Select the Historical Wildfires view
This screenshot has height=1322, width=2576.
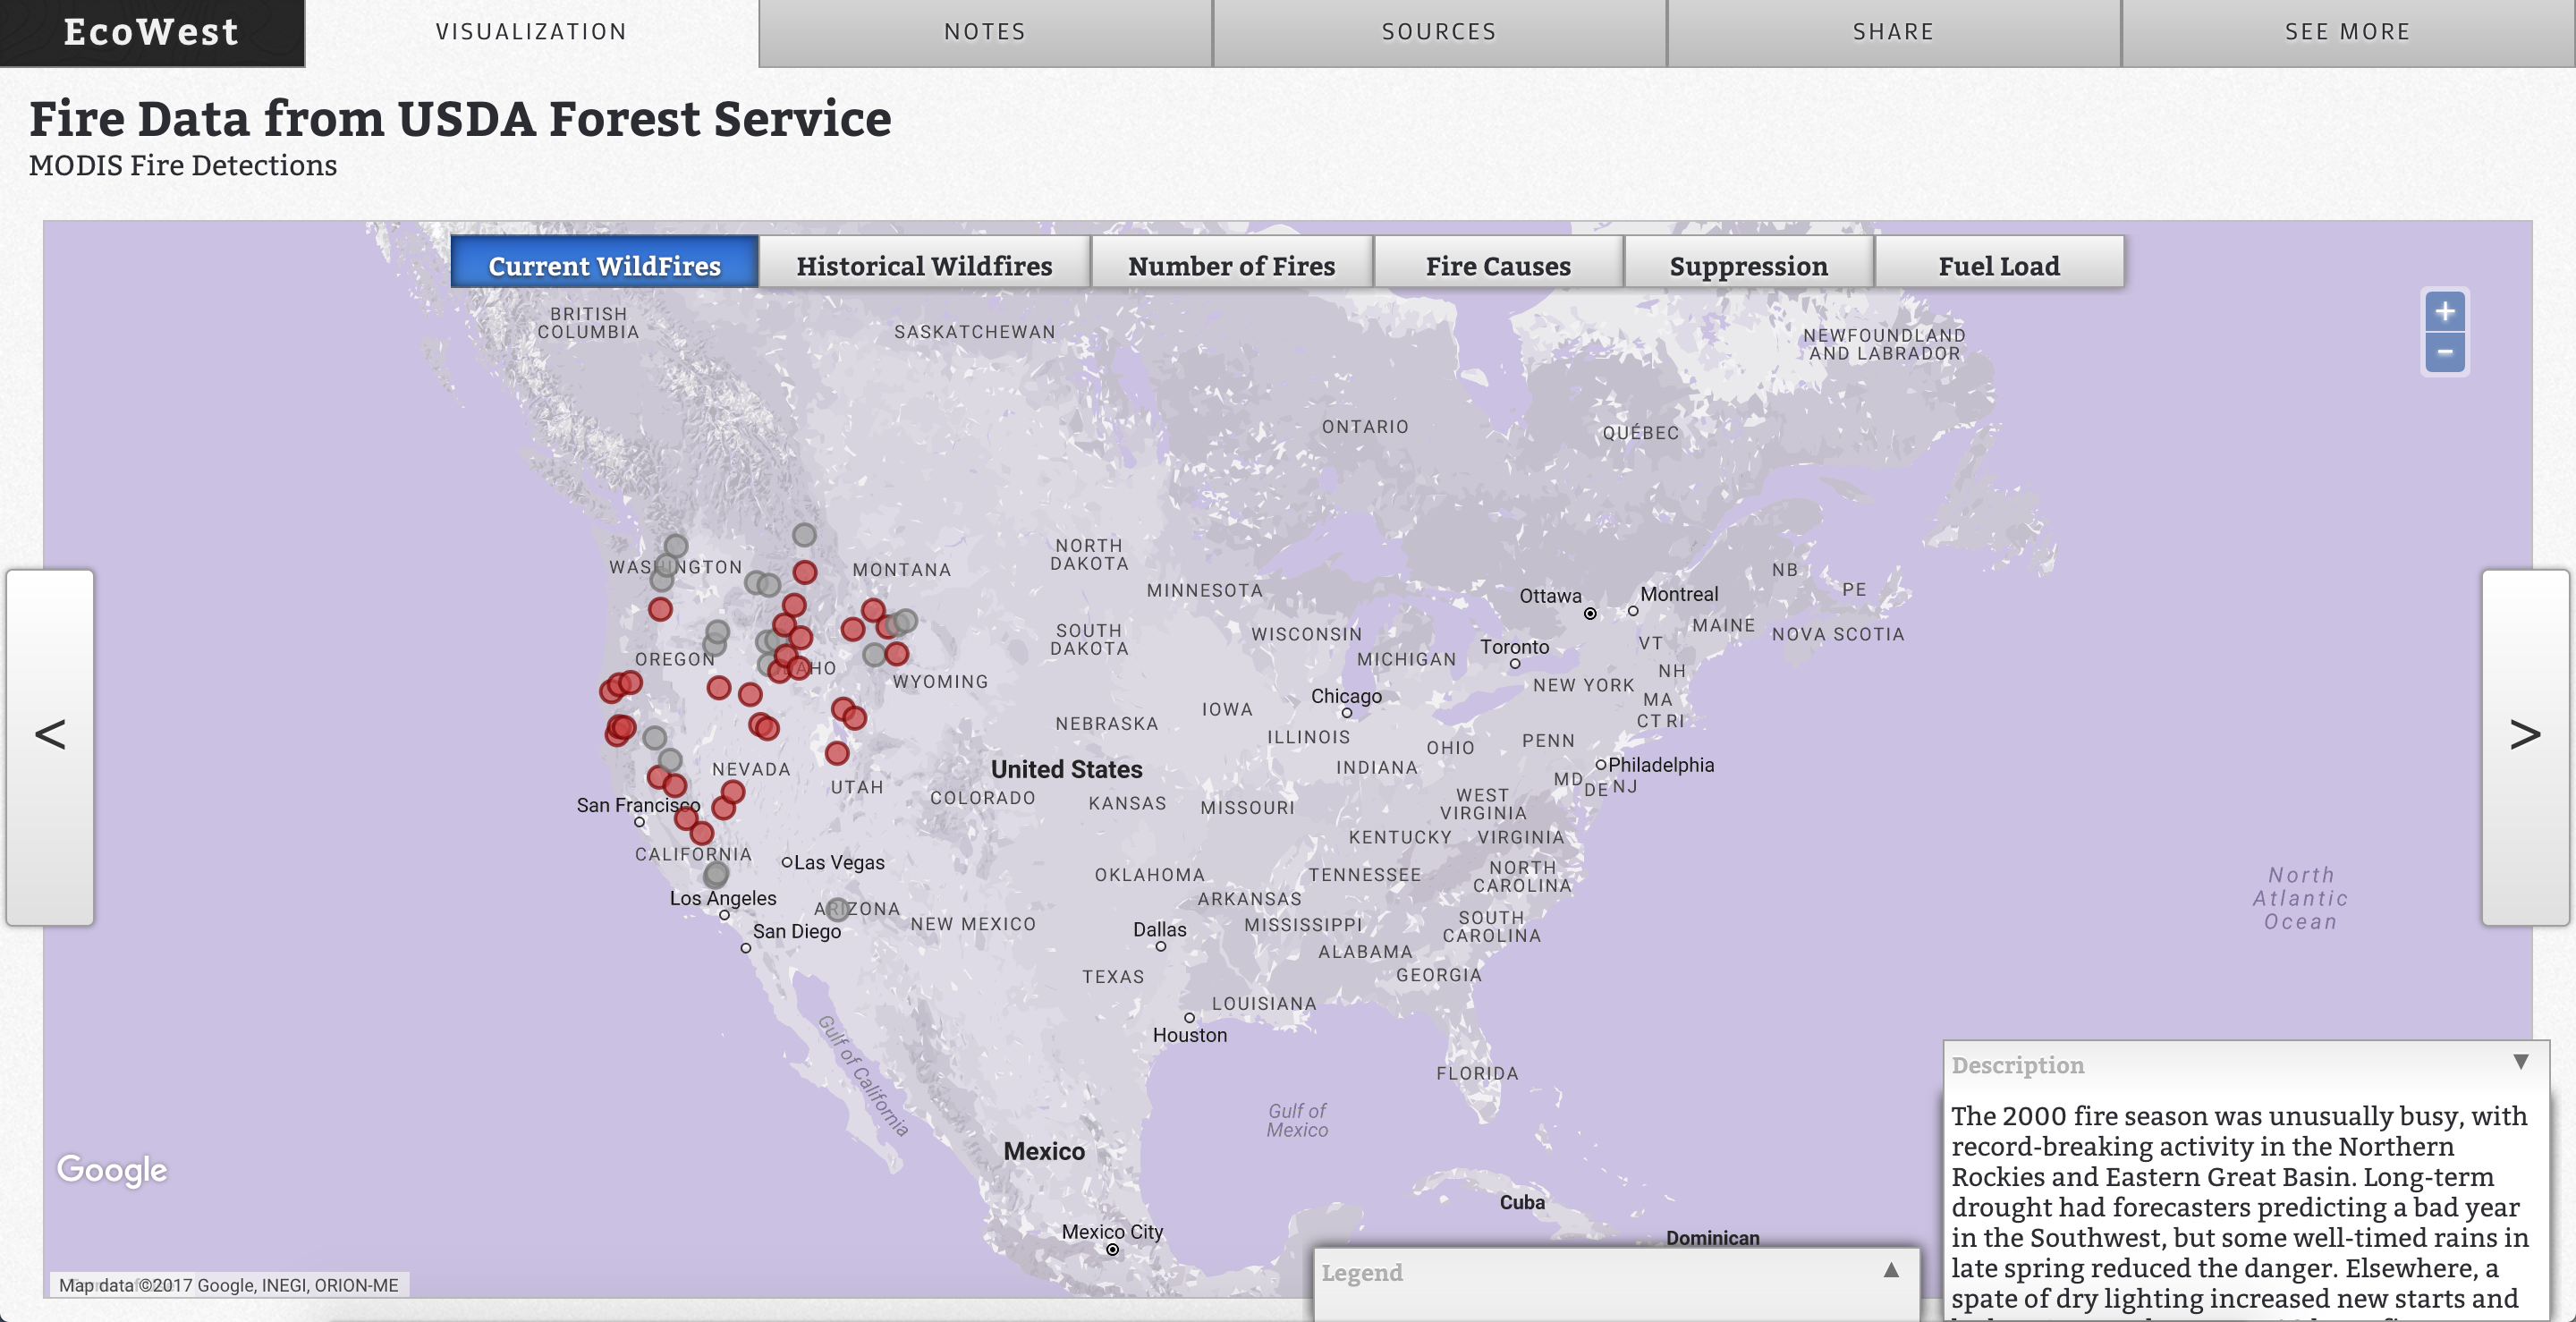(x=924, y=266)
